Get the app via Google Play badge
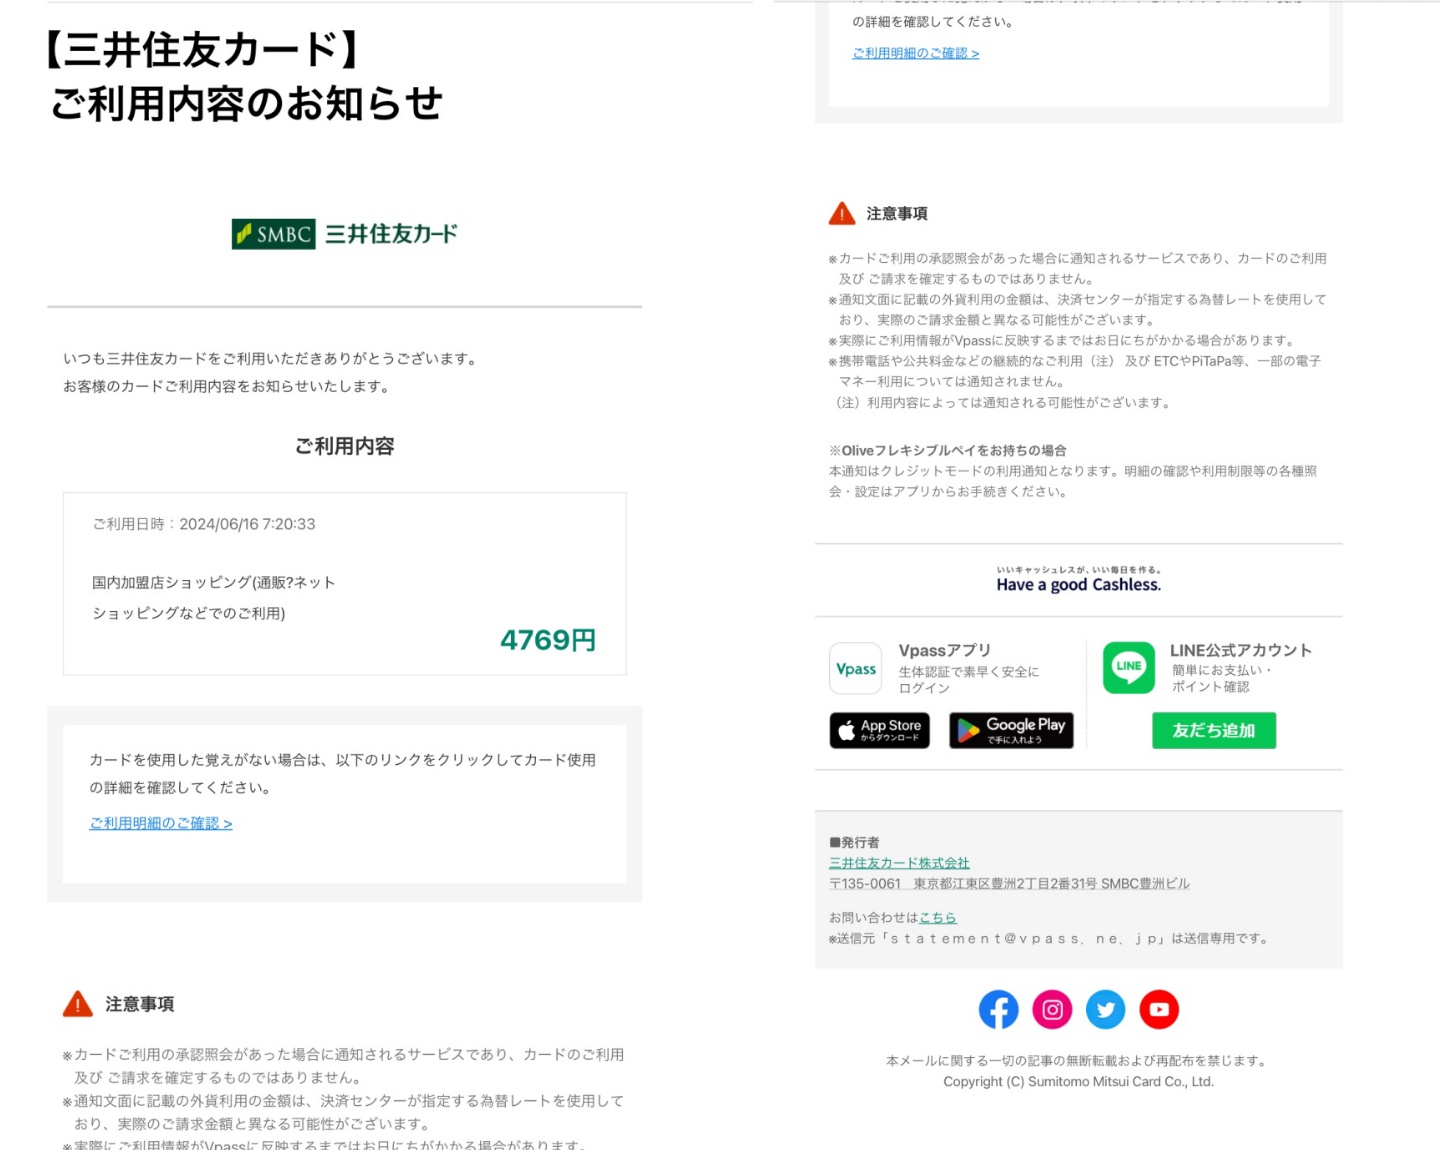The height and width of the screenshot is (1175, 1440). (1011, 730)
